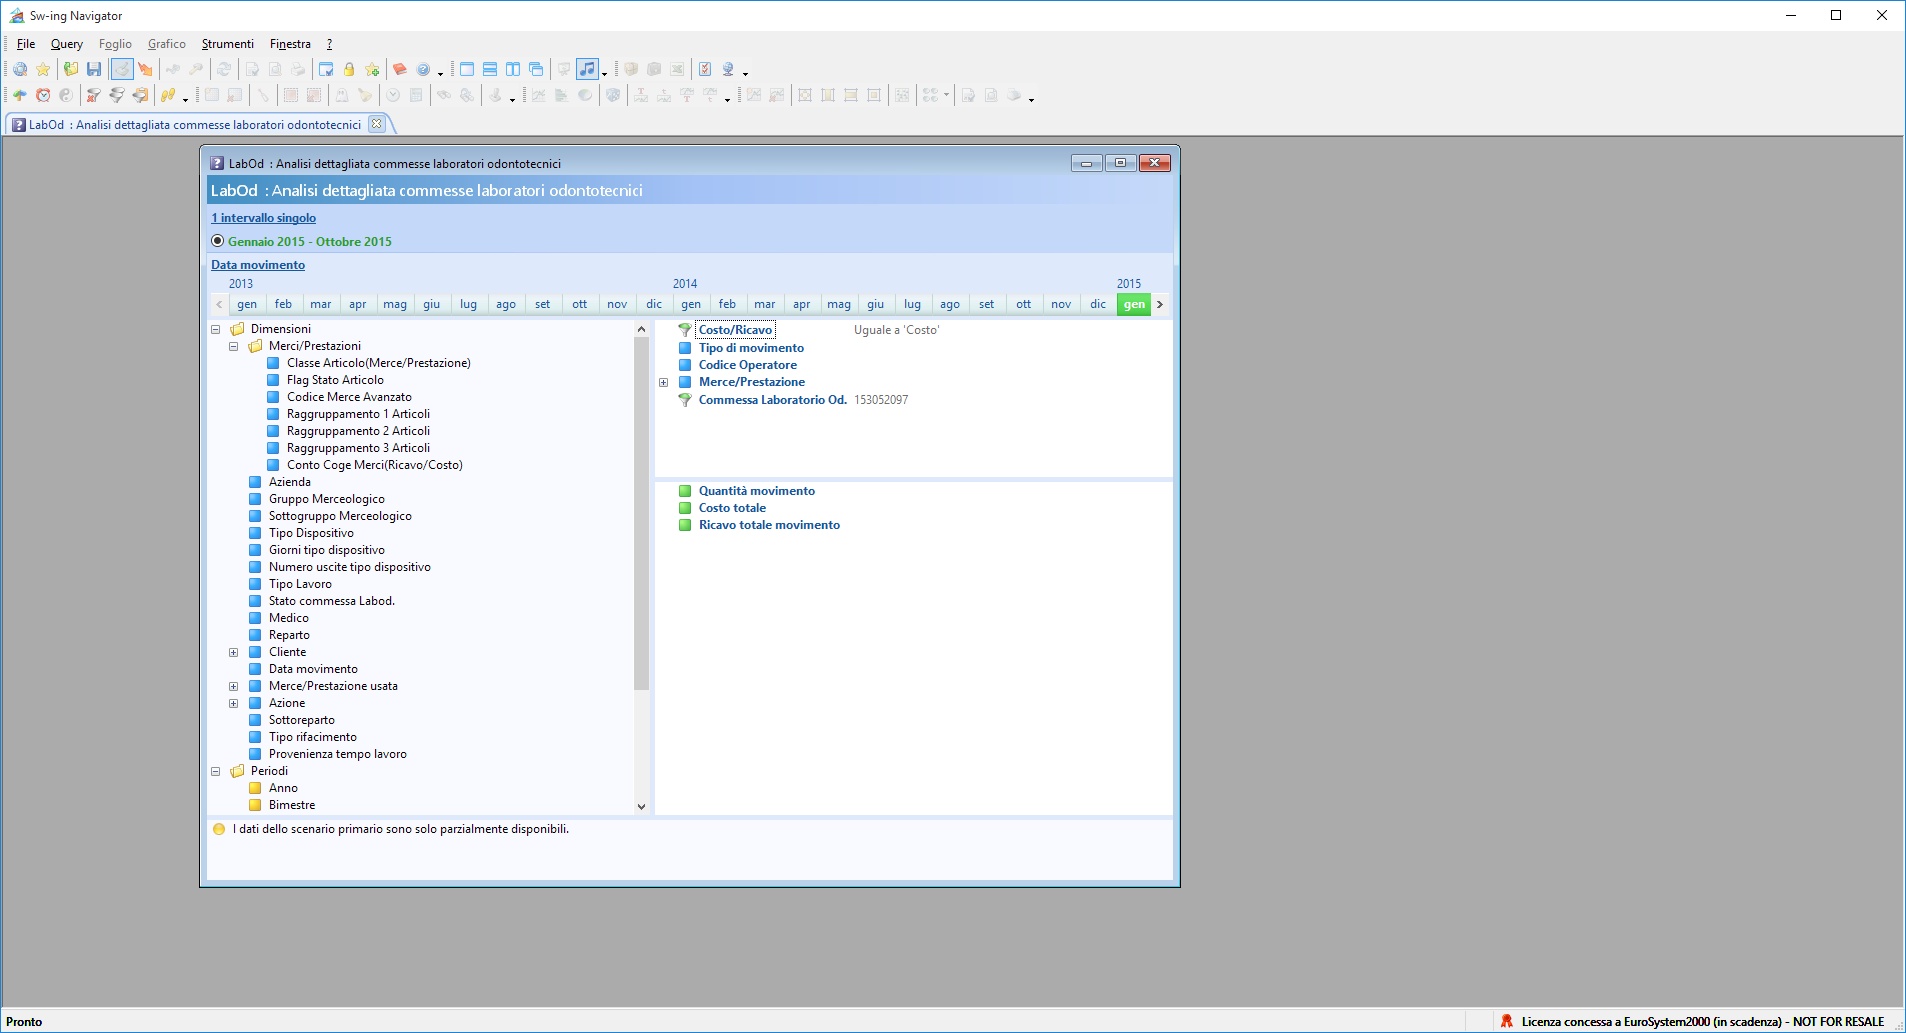Click the Data movimento link

pyautogui.click(x=258, y=265)
